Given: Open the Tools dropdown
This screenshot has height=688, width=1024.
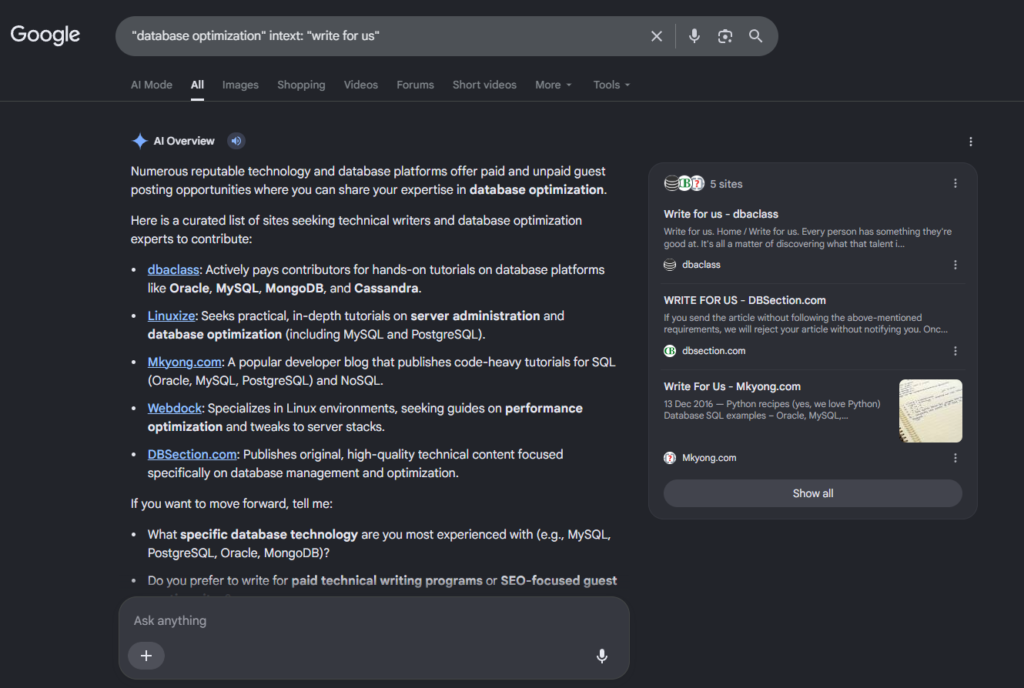Looking at the screenshot, I should coord(611,85).
